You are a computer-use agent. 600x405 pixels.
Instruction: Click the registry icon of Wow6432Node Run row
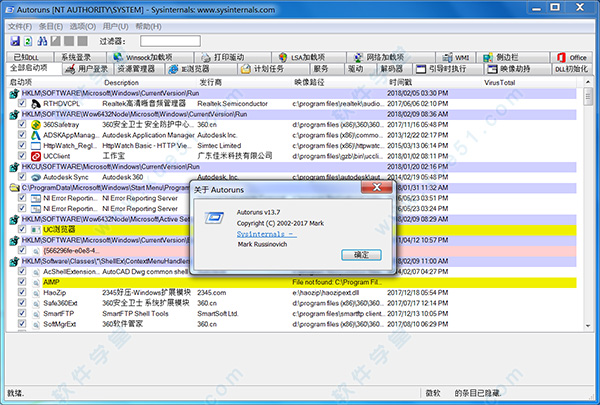pos(14,114)
